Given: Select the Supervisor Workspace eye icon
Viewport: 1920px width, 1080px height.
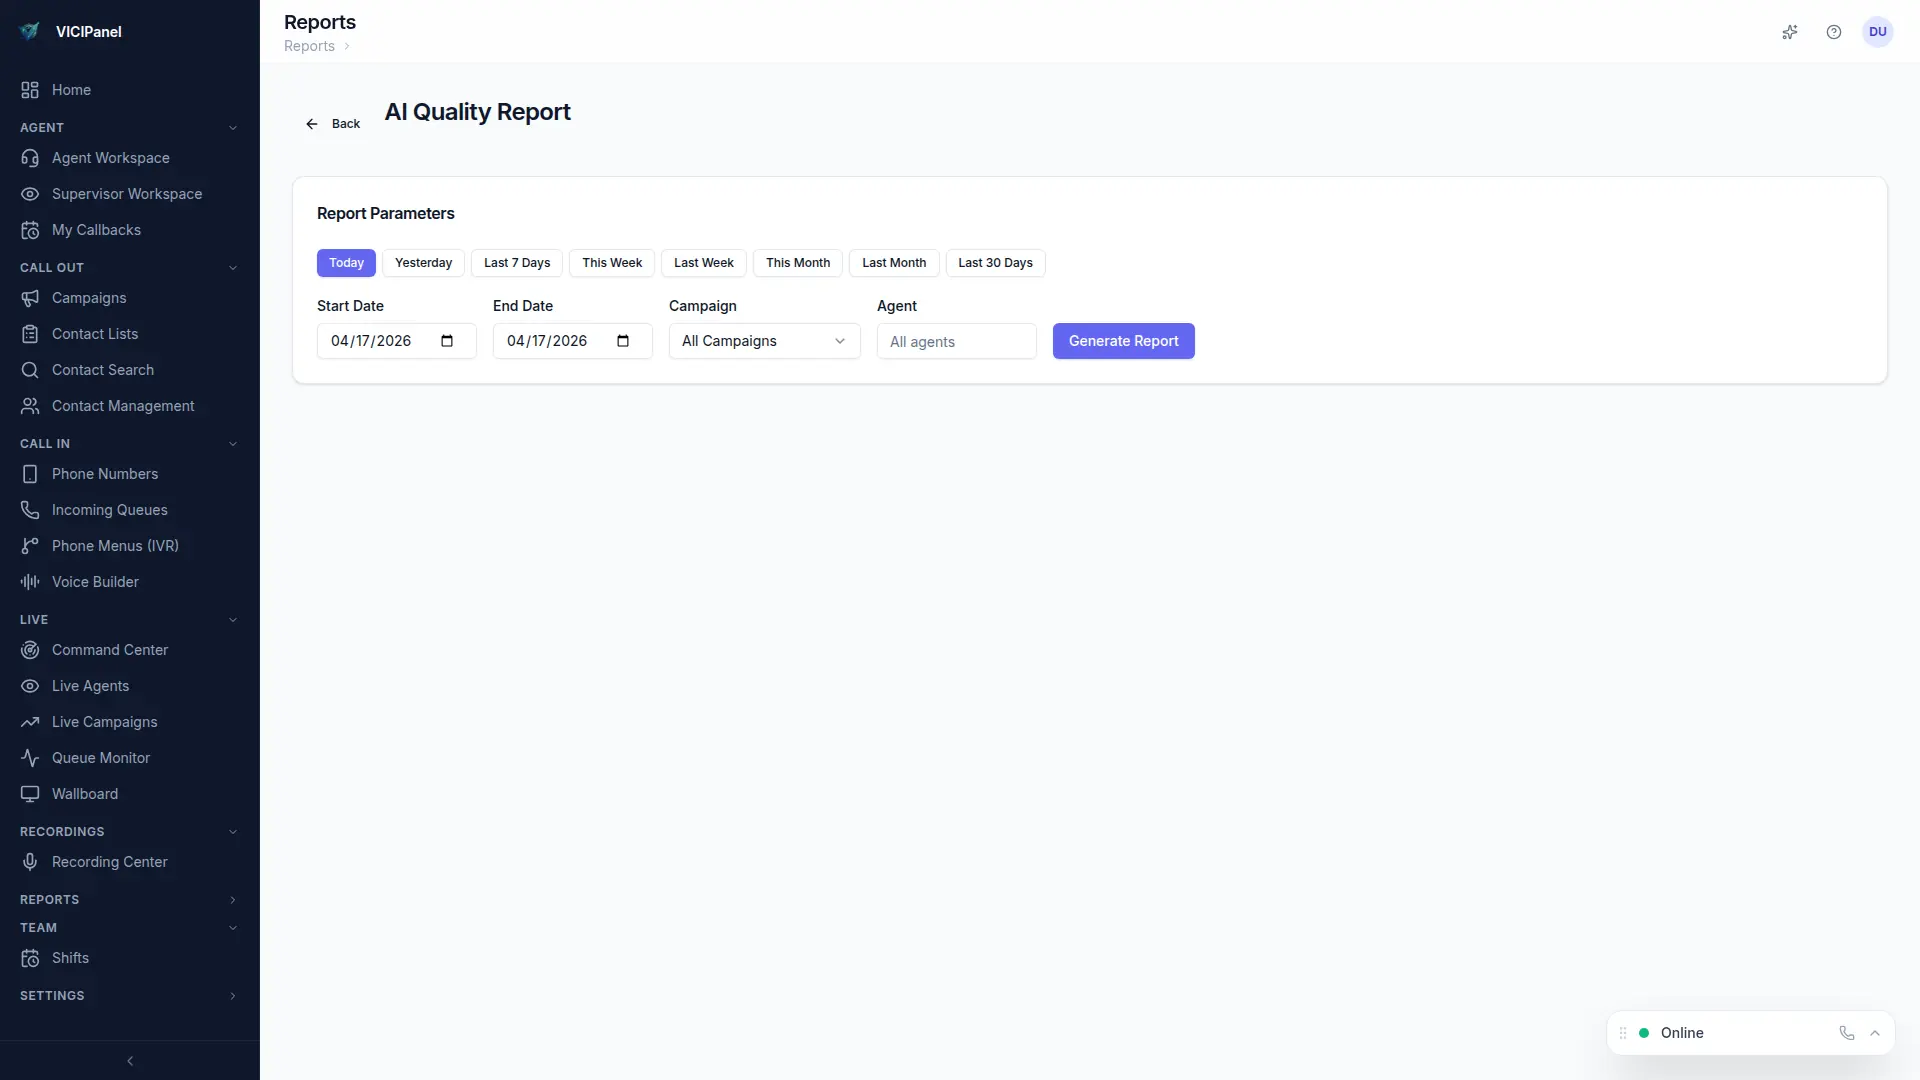Looking at the screenshot, I should [x=30, y=194].
